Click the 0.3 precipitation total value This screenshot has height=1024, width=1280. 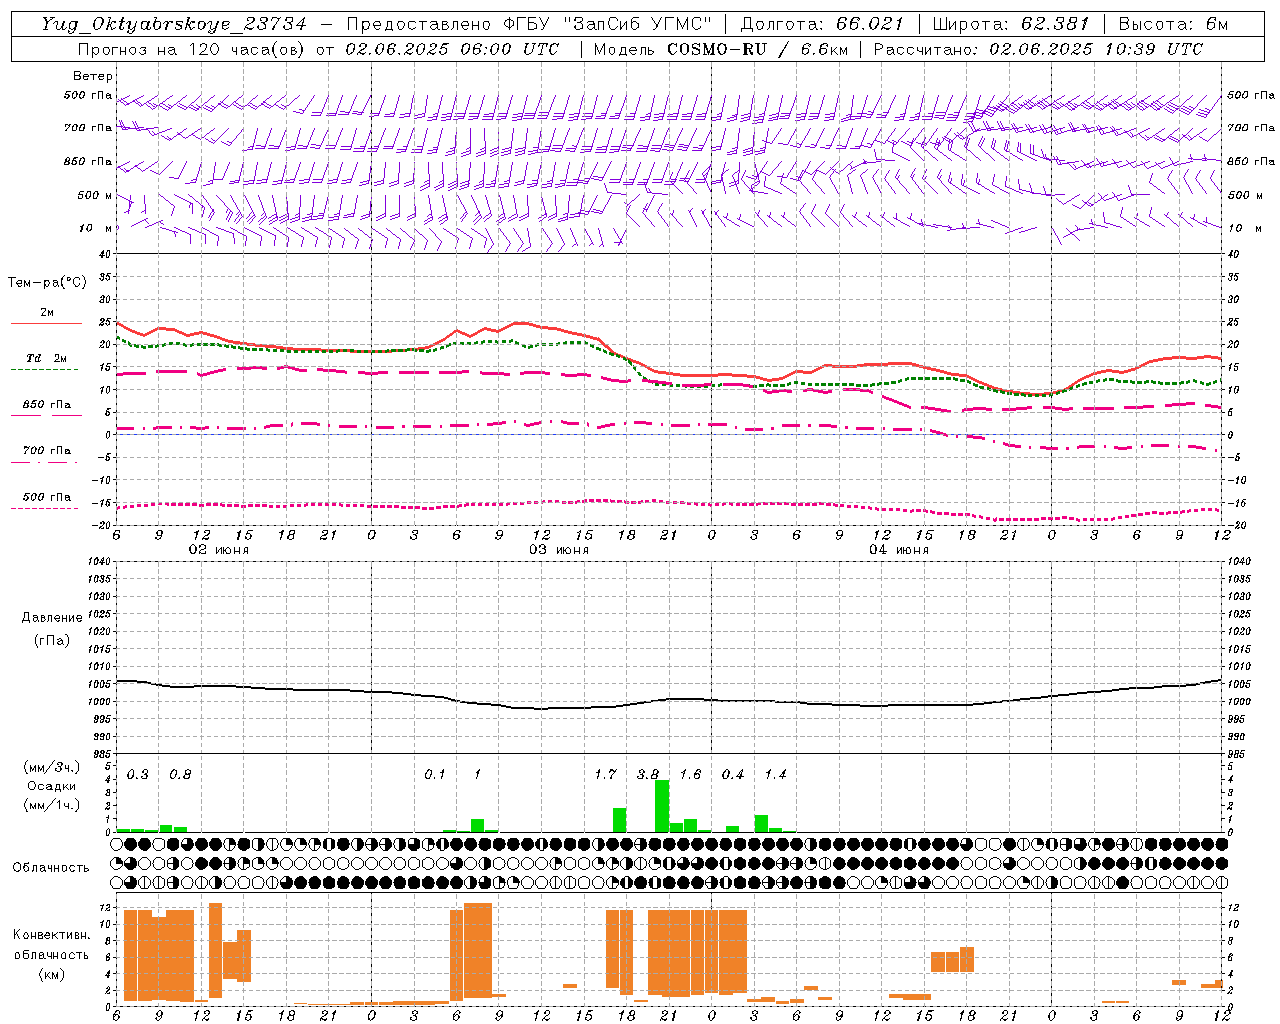[137, 774]
